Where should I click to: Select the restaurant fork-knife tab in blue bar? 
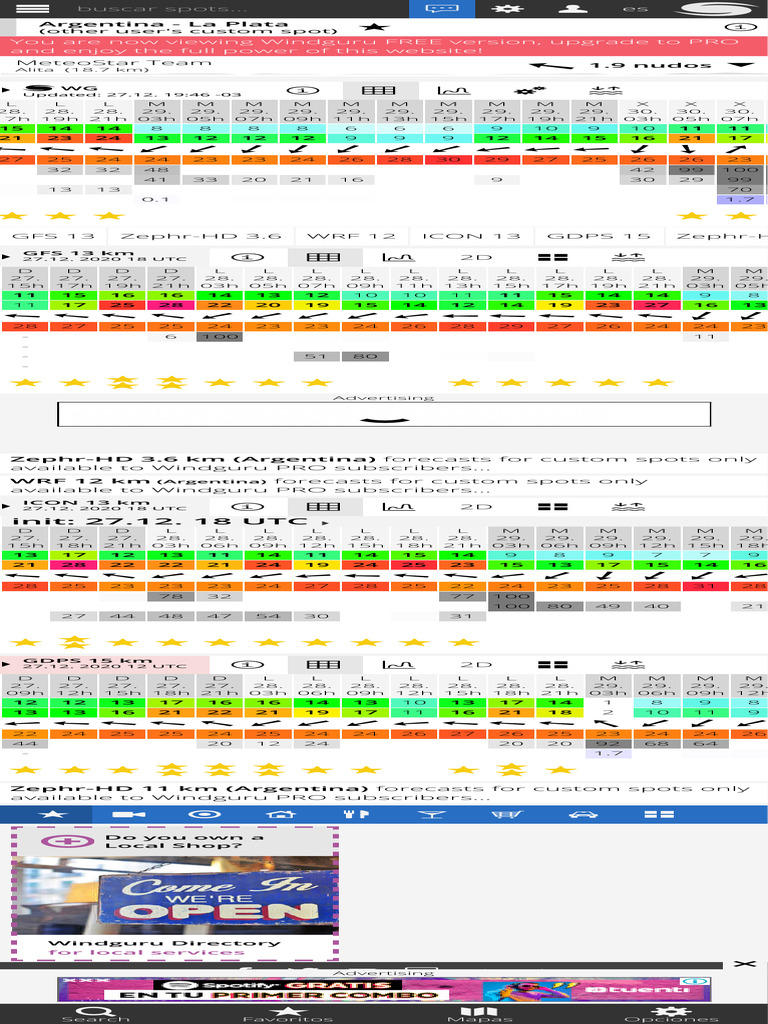(x=357, y=814)
